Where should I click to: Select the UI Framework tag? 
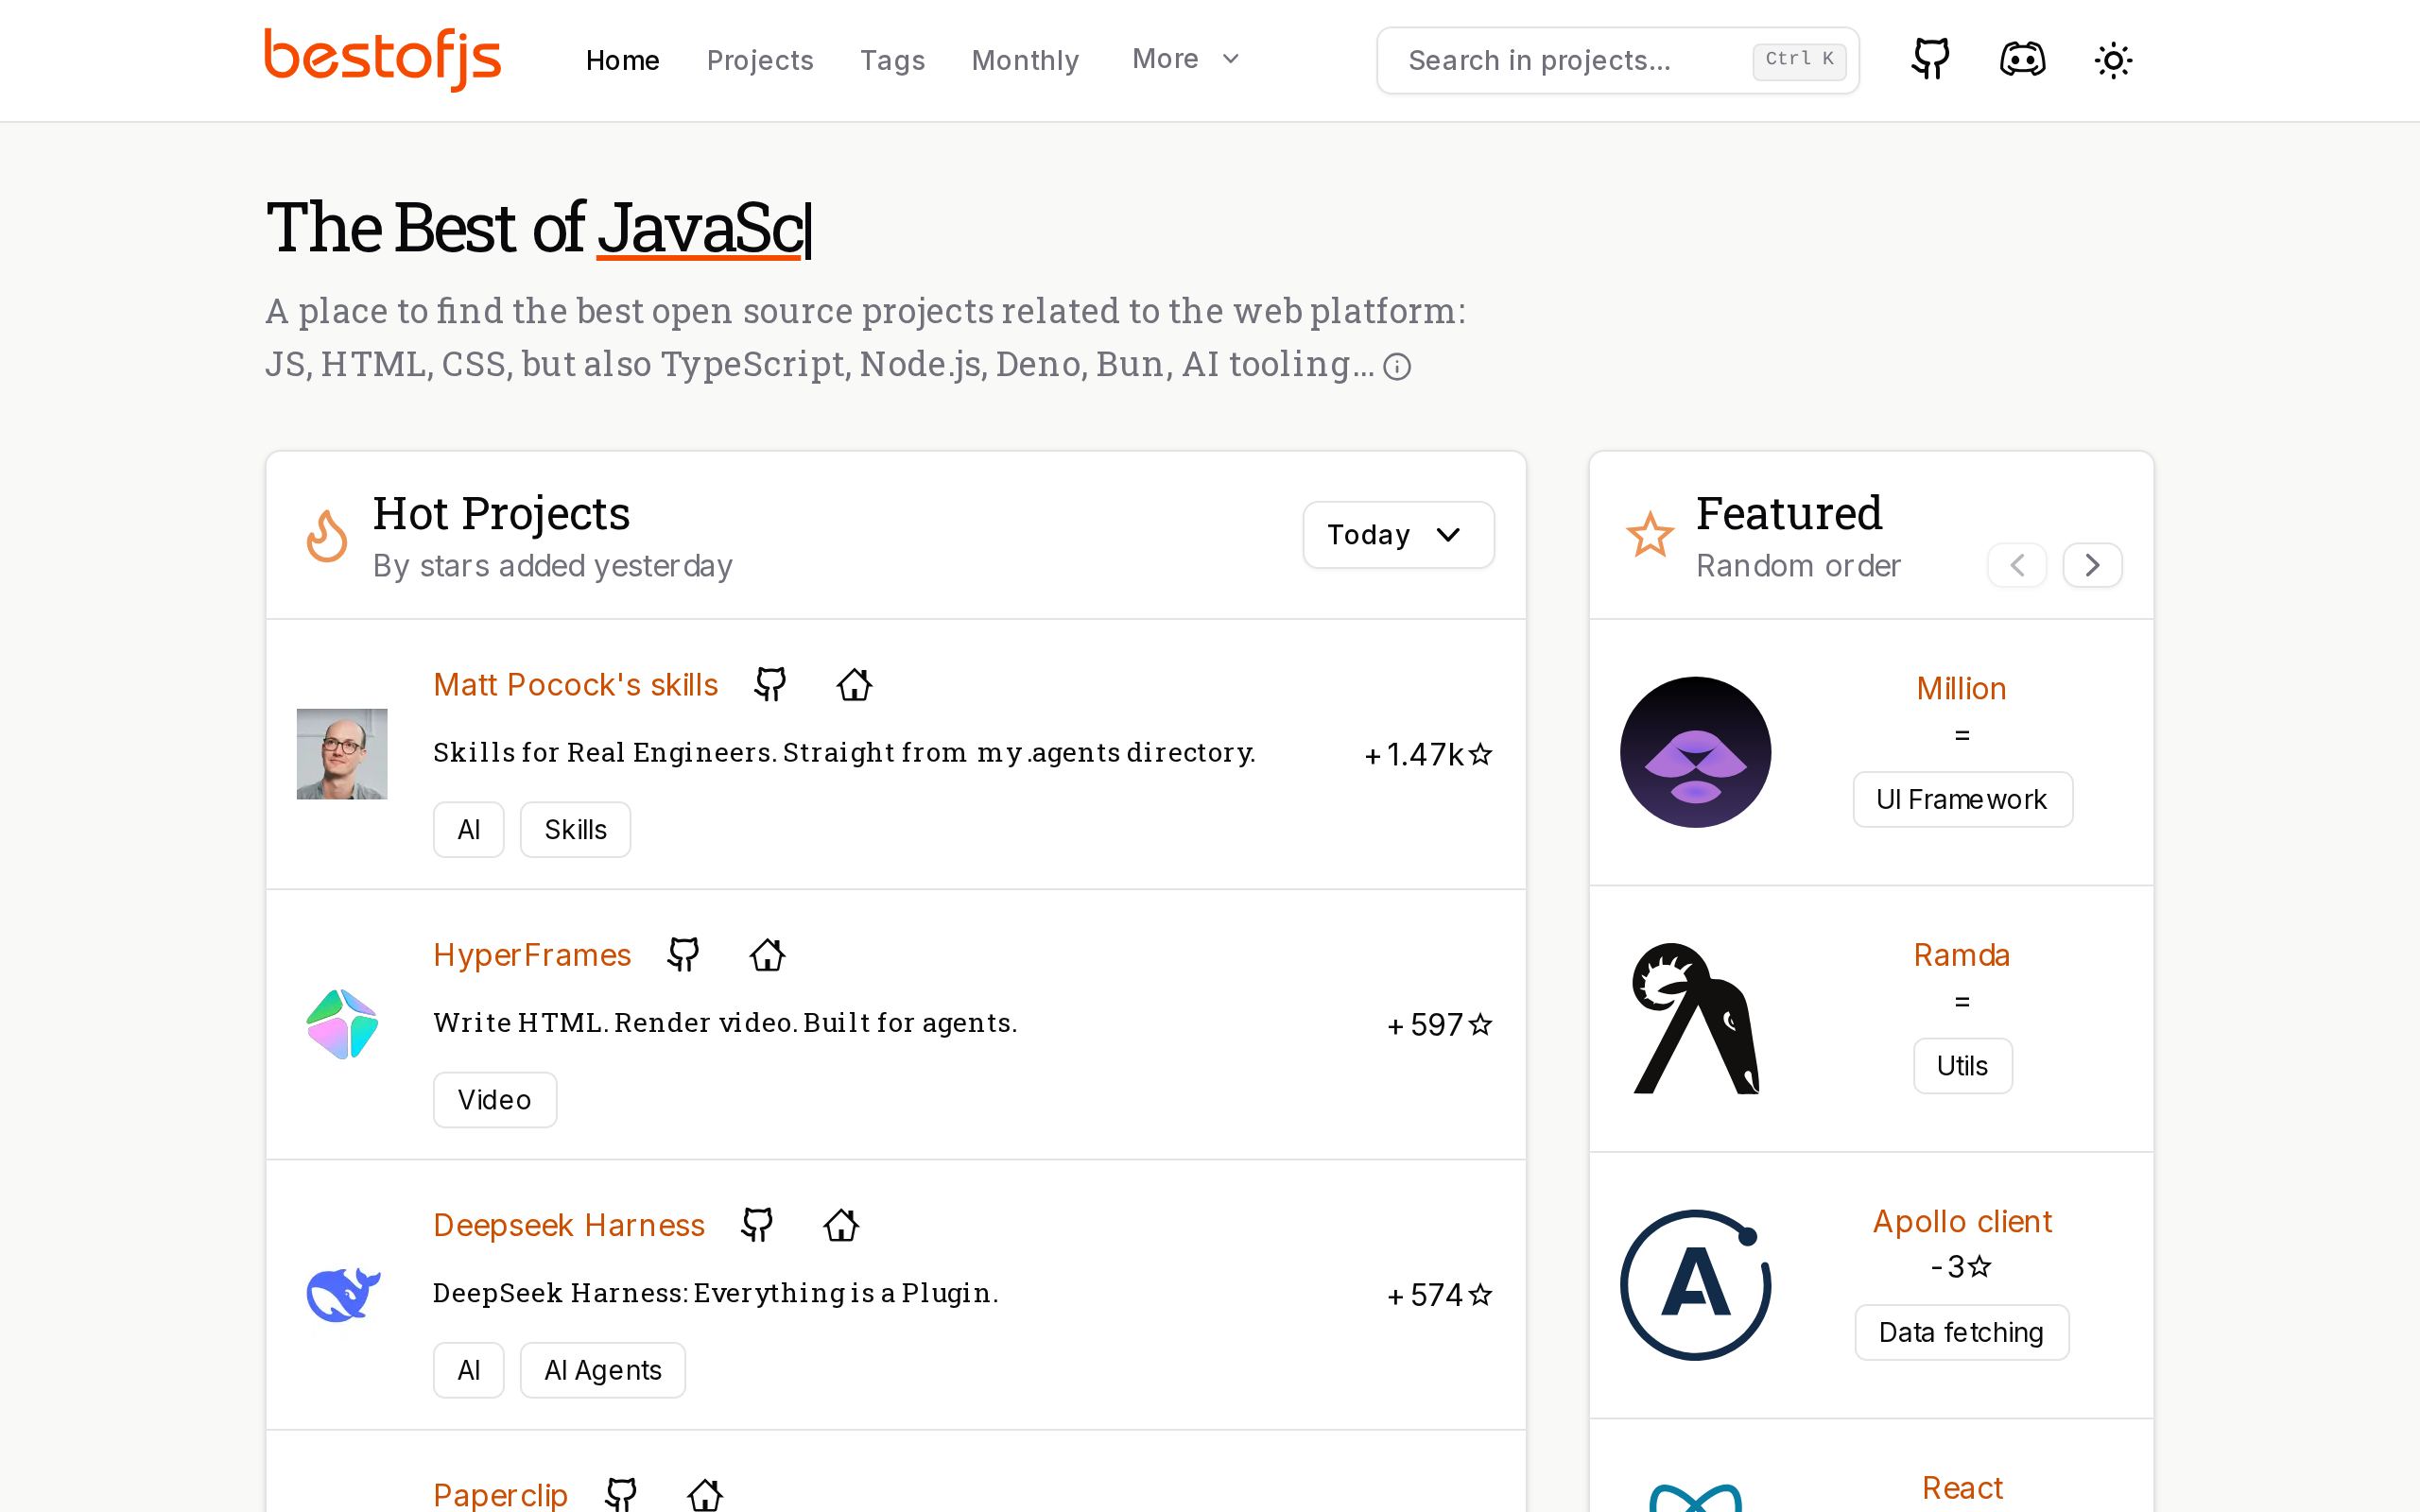click(x=1962, y=799)
